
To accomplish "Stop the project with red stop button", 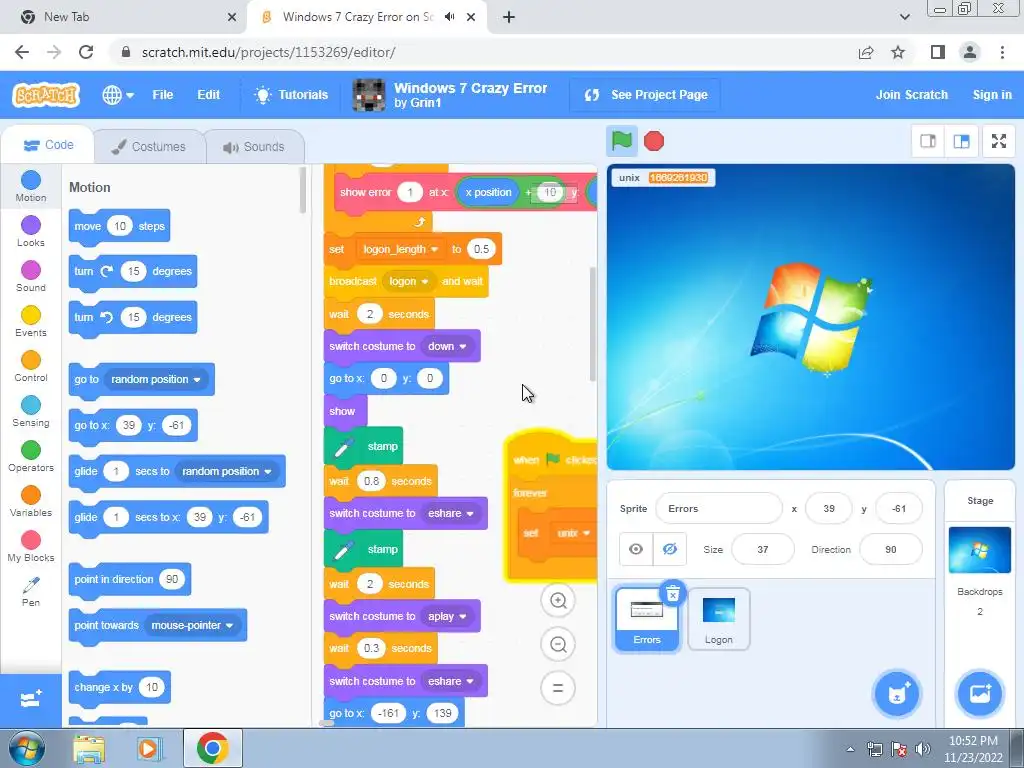I will (x=654, y=141).
